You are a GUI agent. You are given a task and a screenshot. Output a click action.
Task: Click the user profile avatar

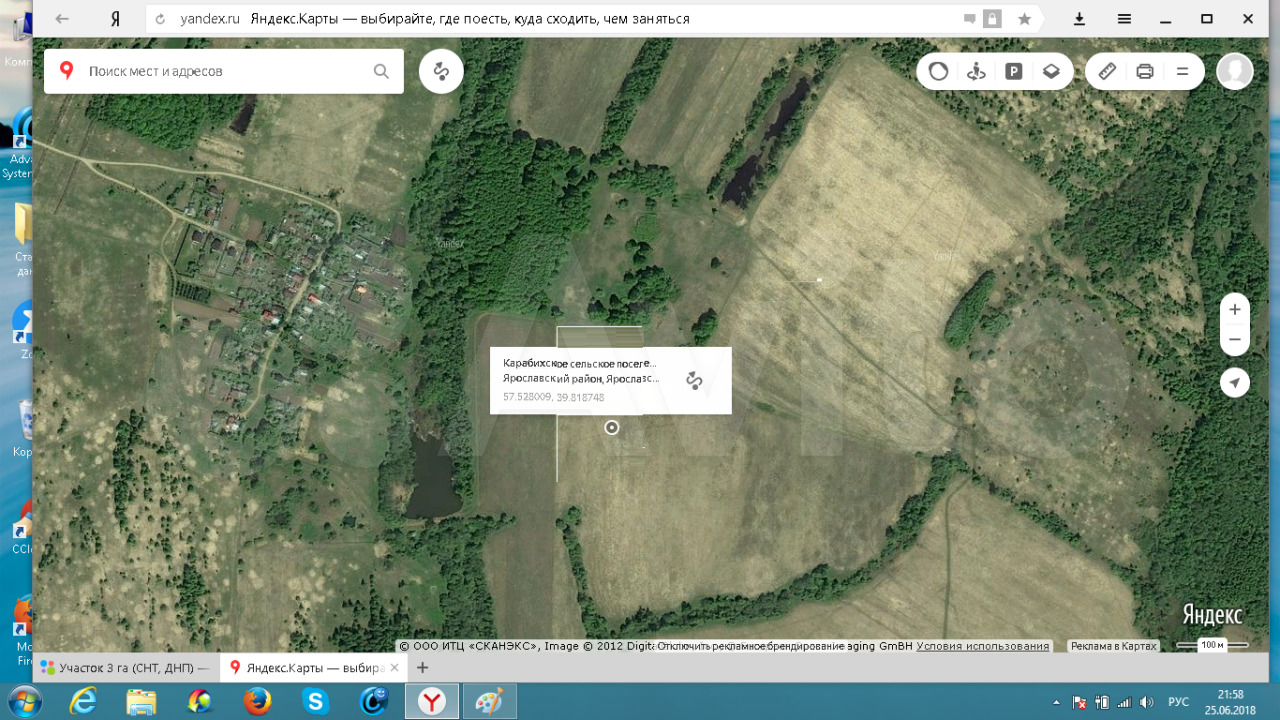coord(1235,71)
